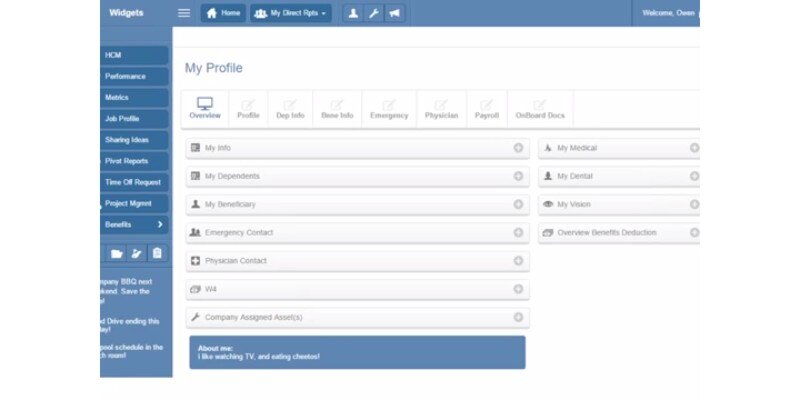Image resolution: width=800 pixels, height=400 pixels.
Task: Expand My Medical section plus icon
Action: (694, 148)
